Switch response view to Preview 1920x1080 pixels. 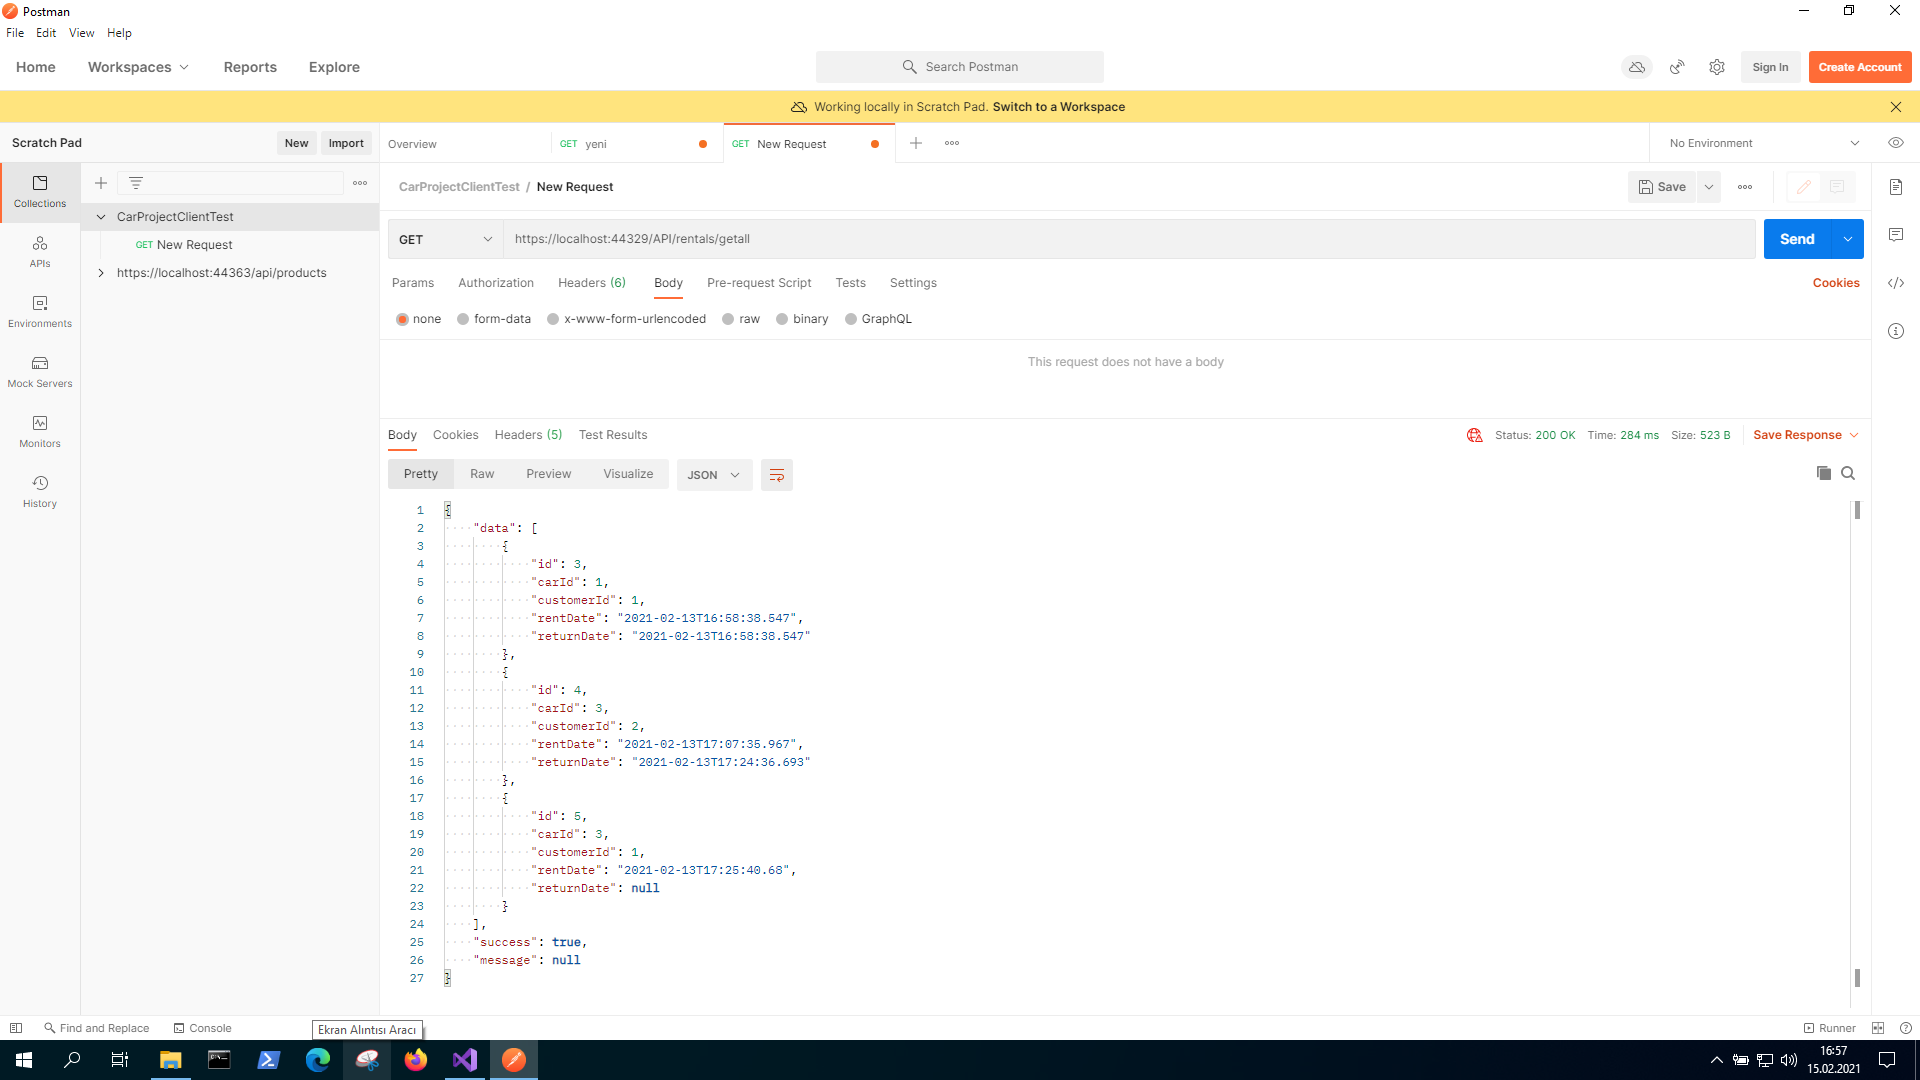tap(549, 474)
